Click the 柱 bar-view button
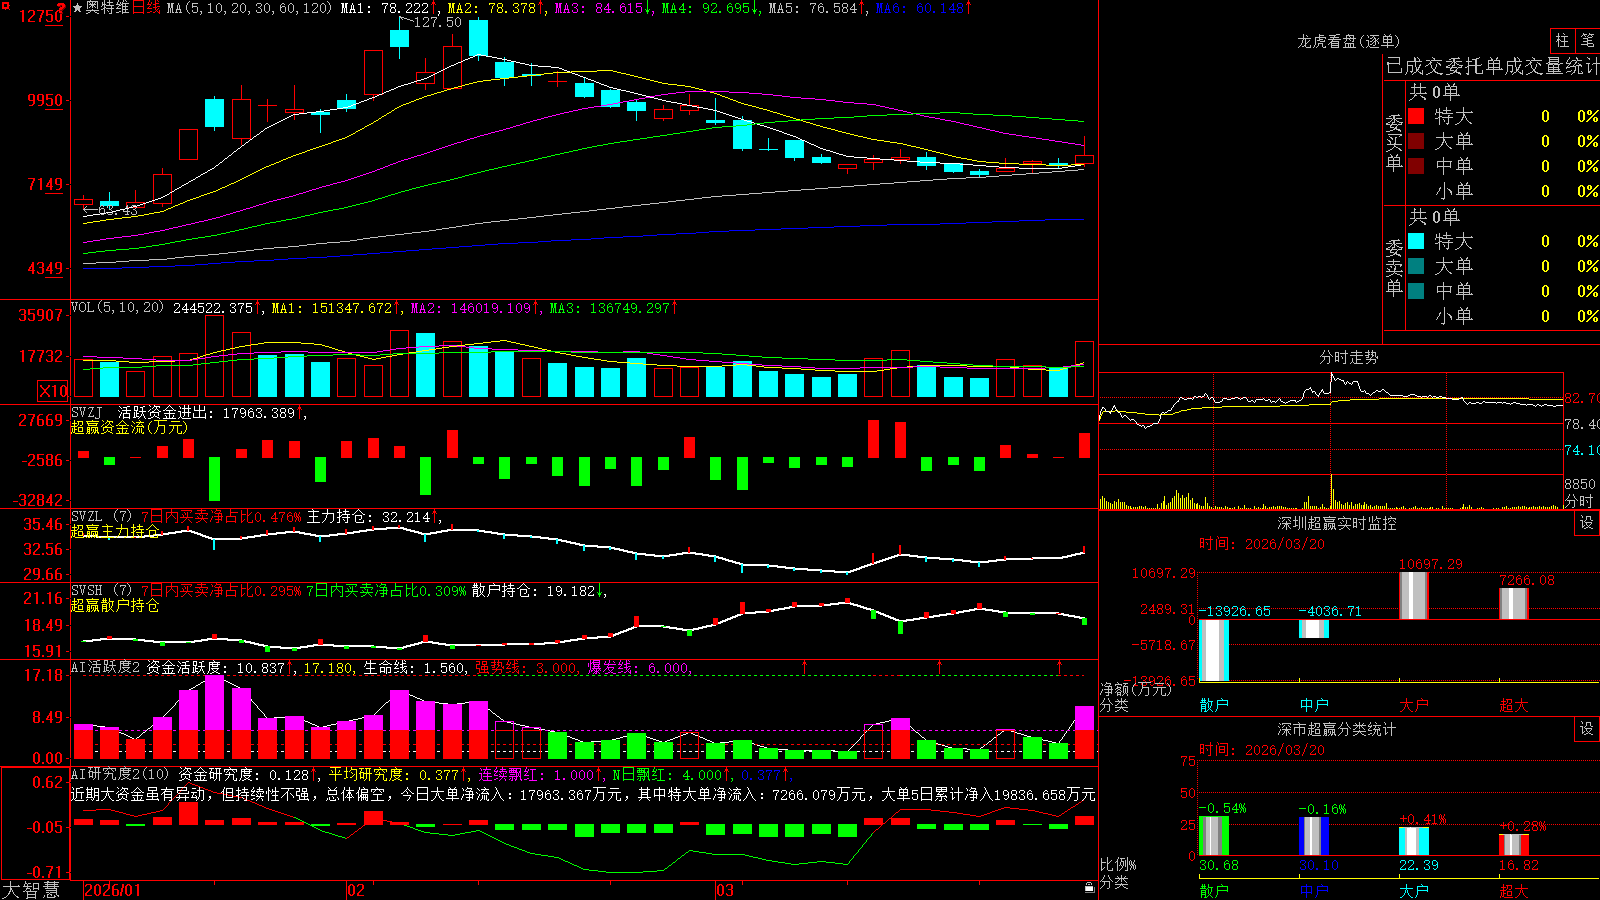This screenshot has width=1600, height=900. pos(1562,40)
